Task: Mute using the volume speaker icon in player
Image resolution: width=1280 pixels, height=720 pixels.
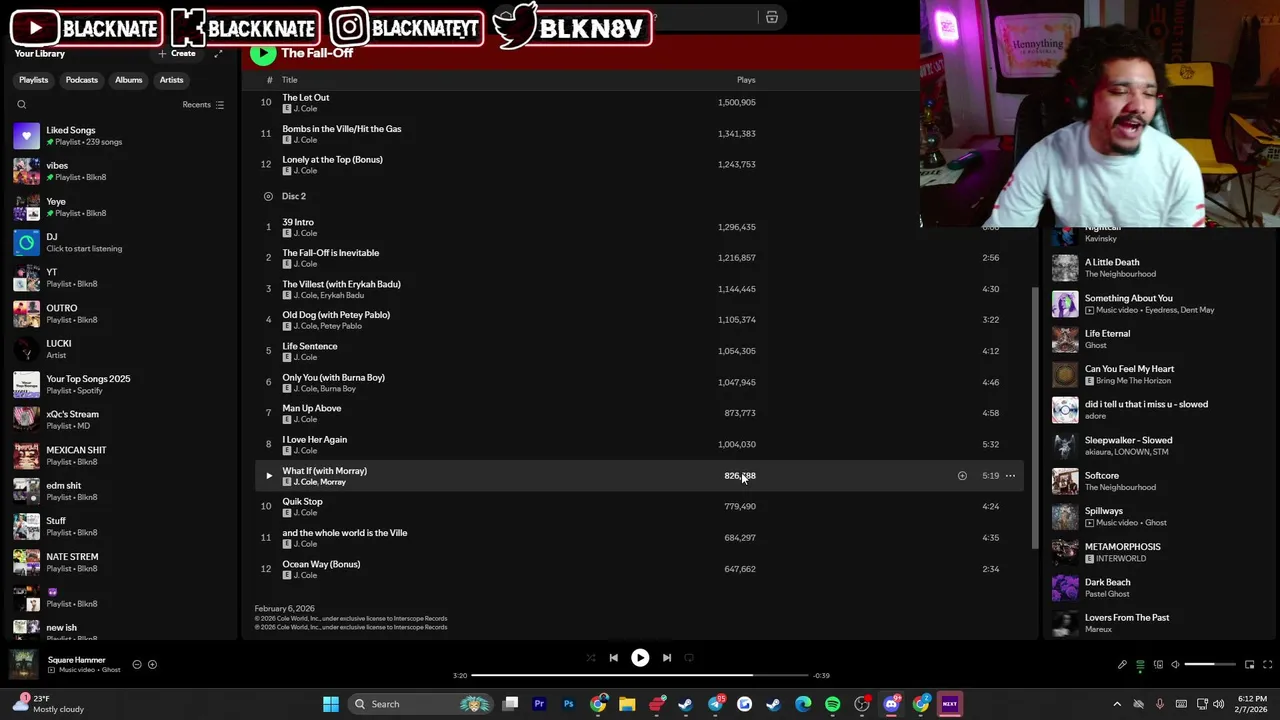Action: 1176,664
